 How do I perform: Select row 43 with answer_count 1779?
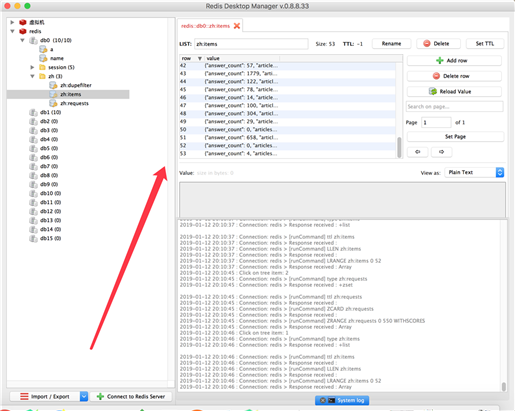click(x=288, y=74)
